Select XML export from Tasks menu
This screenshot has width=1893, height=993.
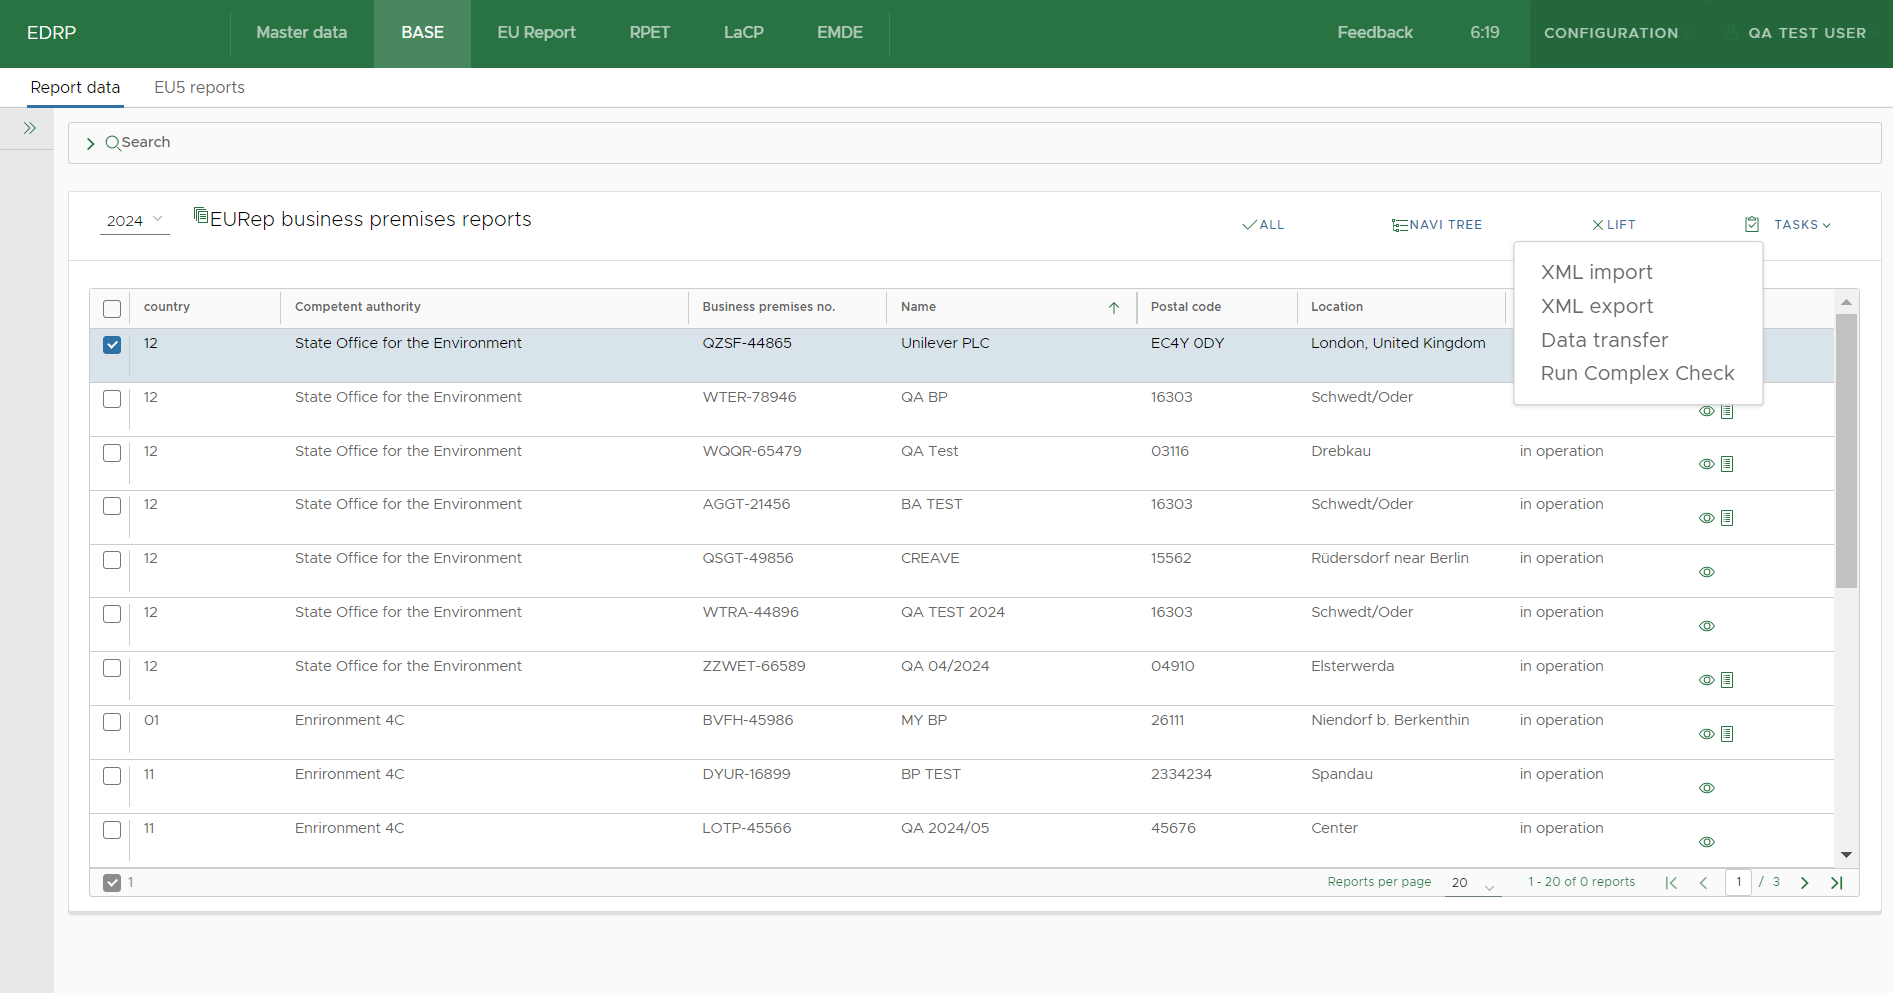[1597, 307]
